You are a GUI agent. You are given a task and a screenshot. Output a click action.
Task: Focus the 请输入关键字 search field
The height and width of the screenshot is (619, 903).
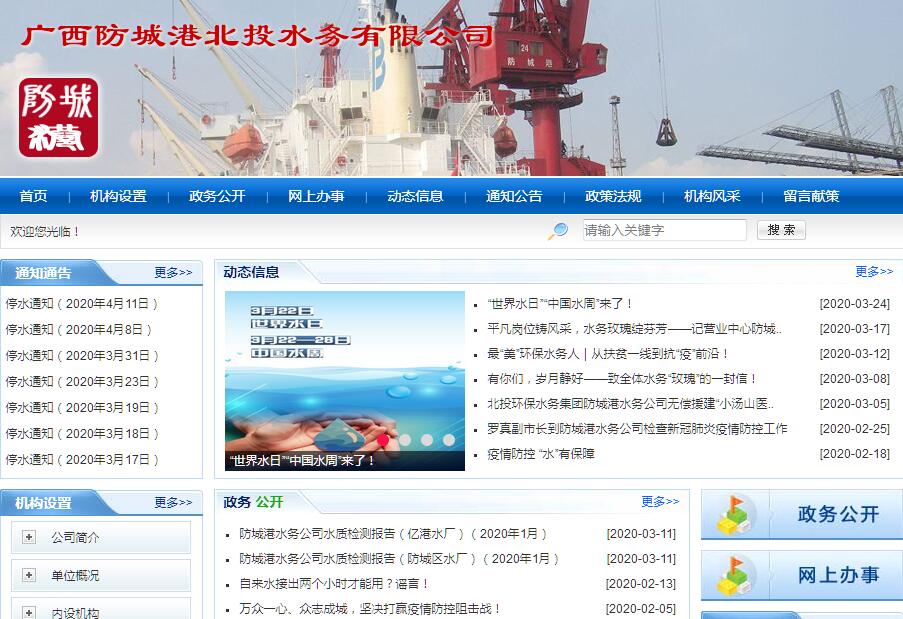click(665, 230)
